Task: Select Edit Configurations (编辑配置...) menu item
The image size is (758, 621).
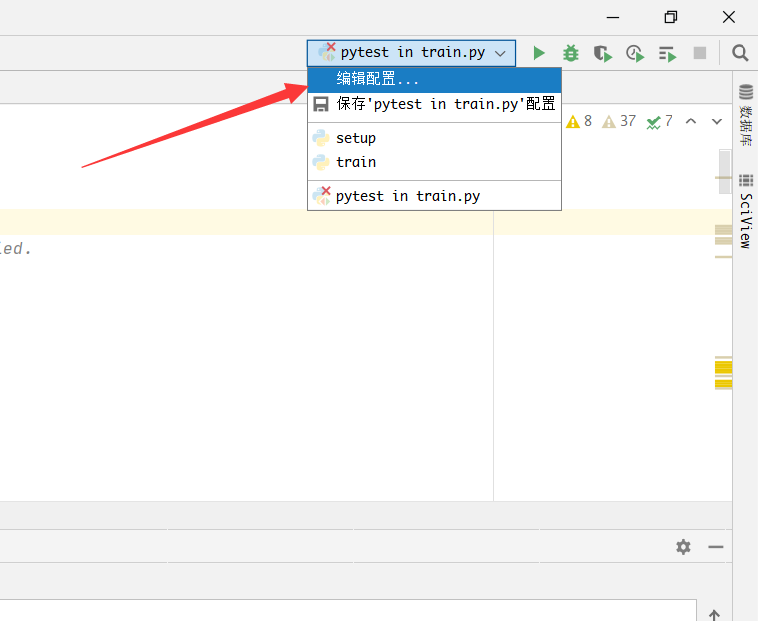Action: (x=434, y=79)
